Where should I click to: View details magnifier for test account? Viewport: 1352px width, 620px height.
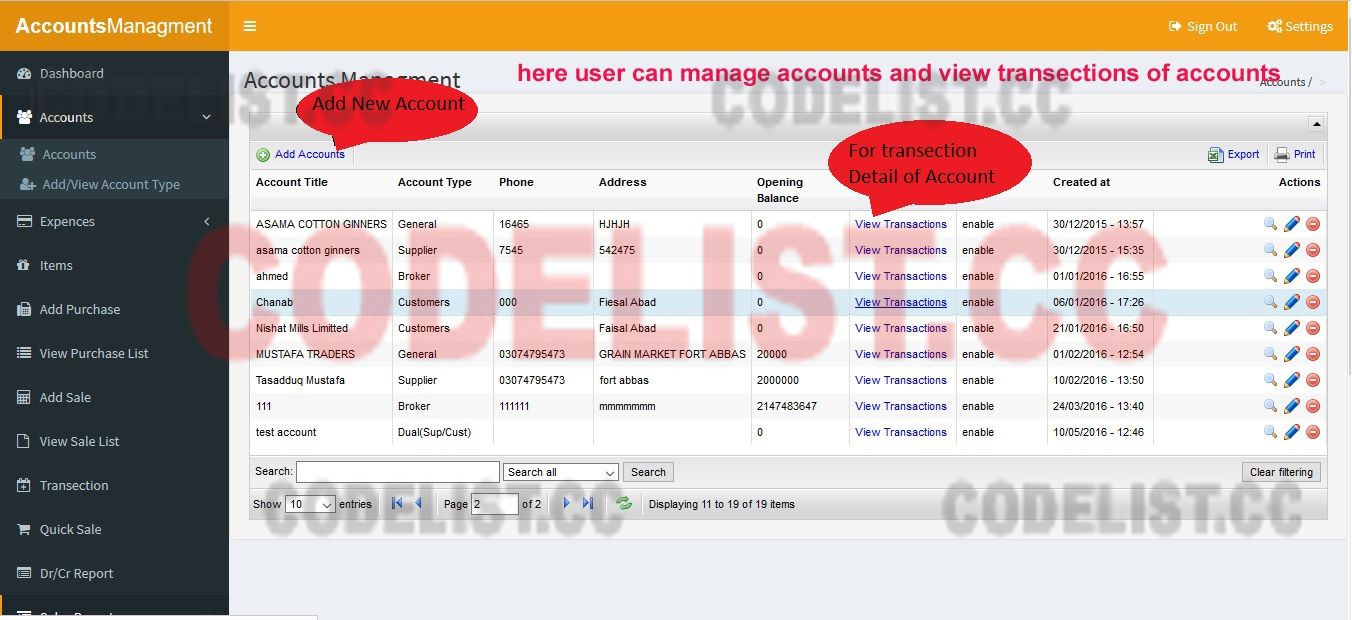(x=1270, y=432)
